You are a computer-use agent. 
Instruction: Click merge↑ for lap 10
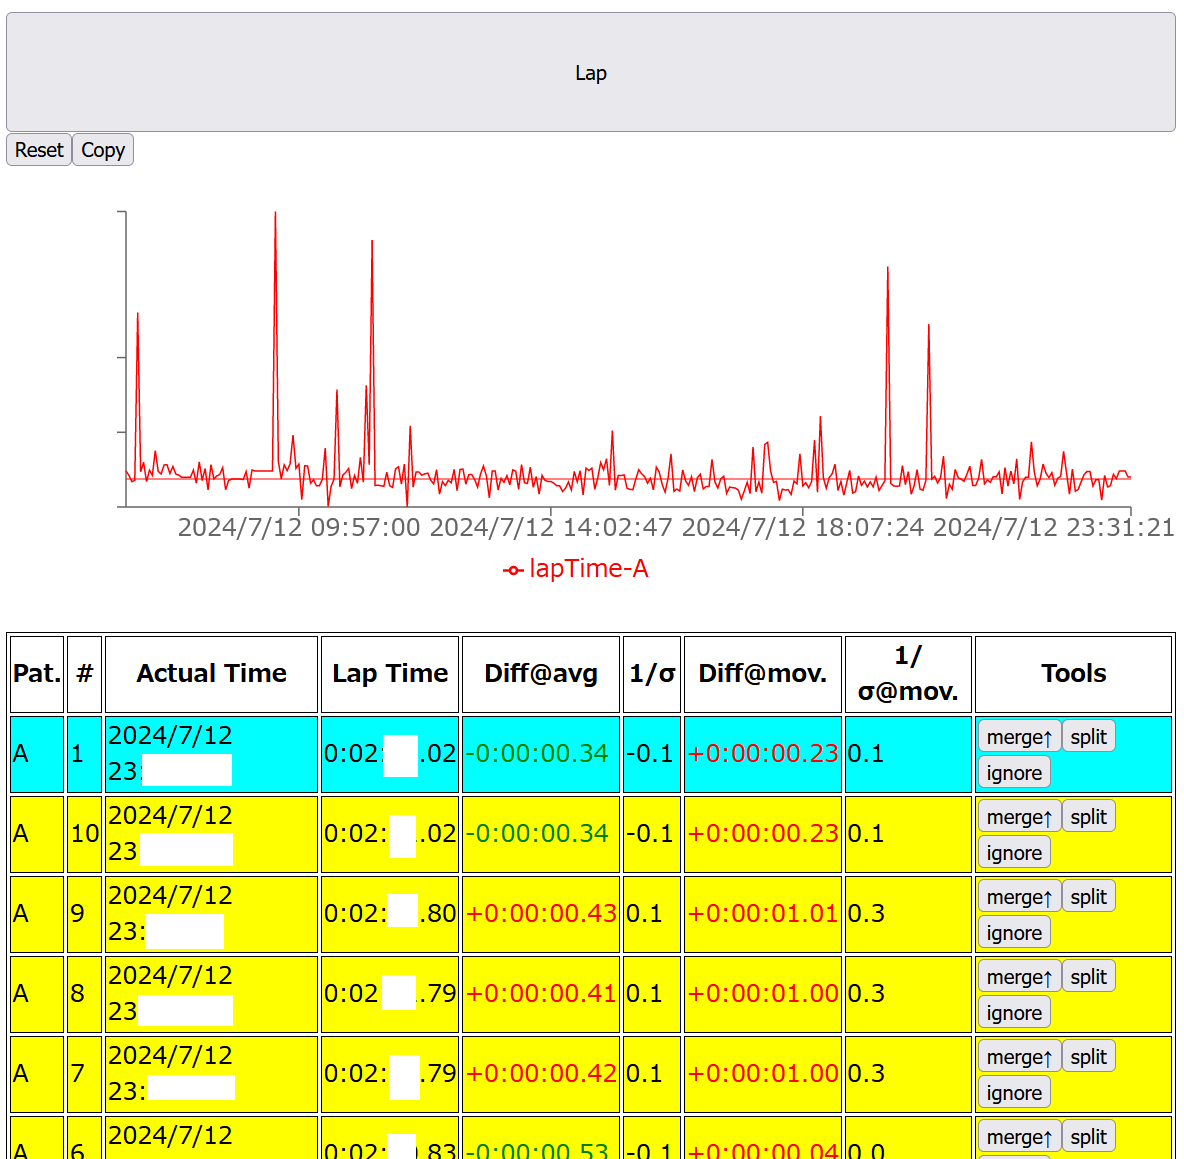click(x=1018, y=817)
